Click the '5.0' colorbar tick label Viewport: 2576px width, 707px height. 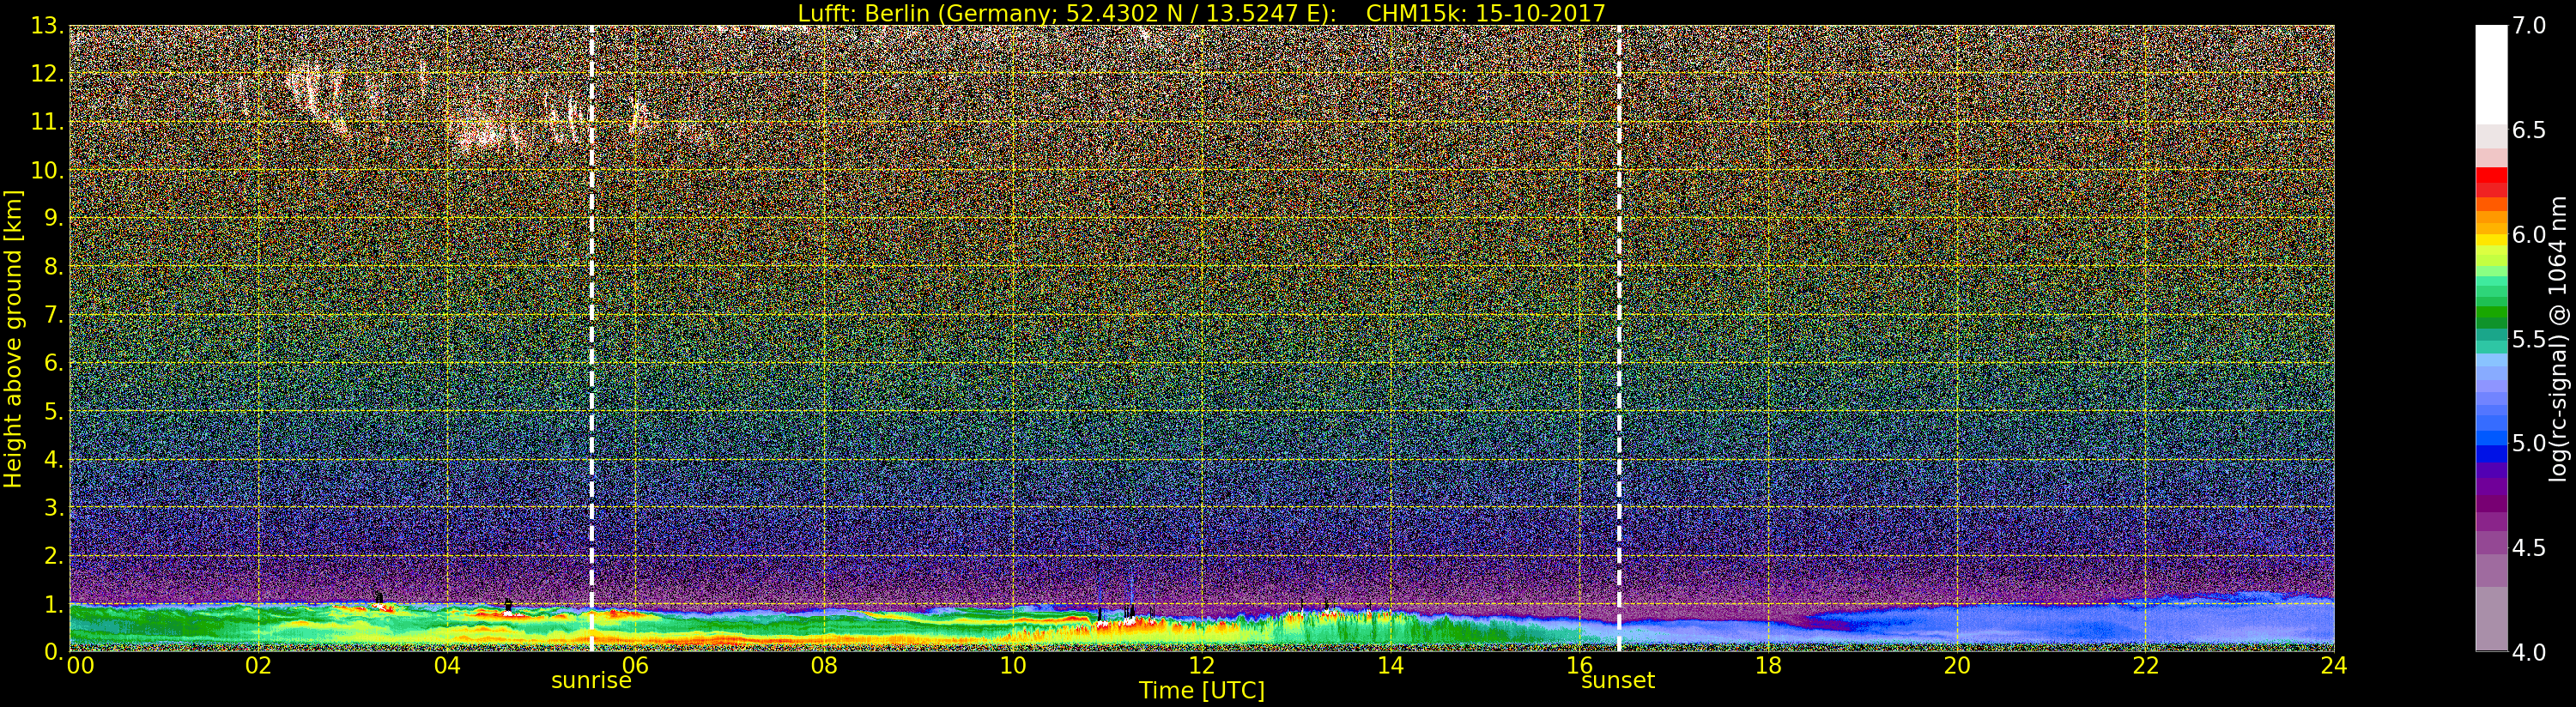(2529, 443)
